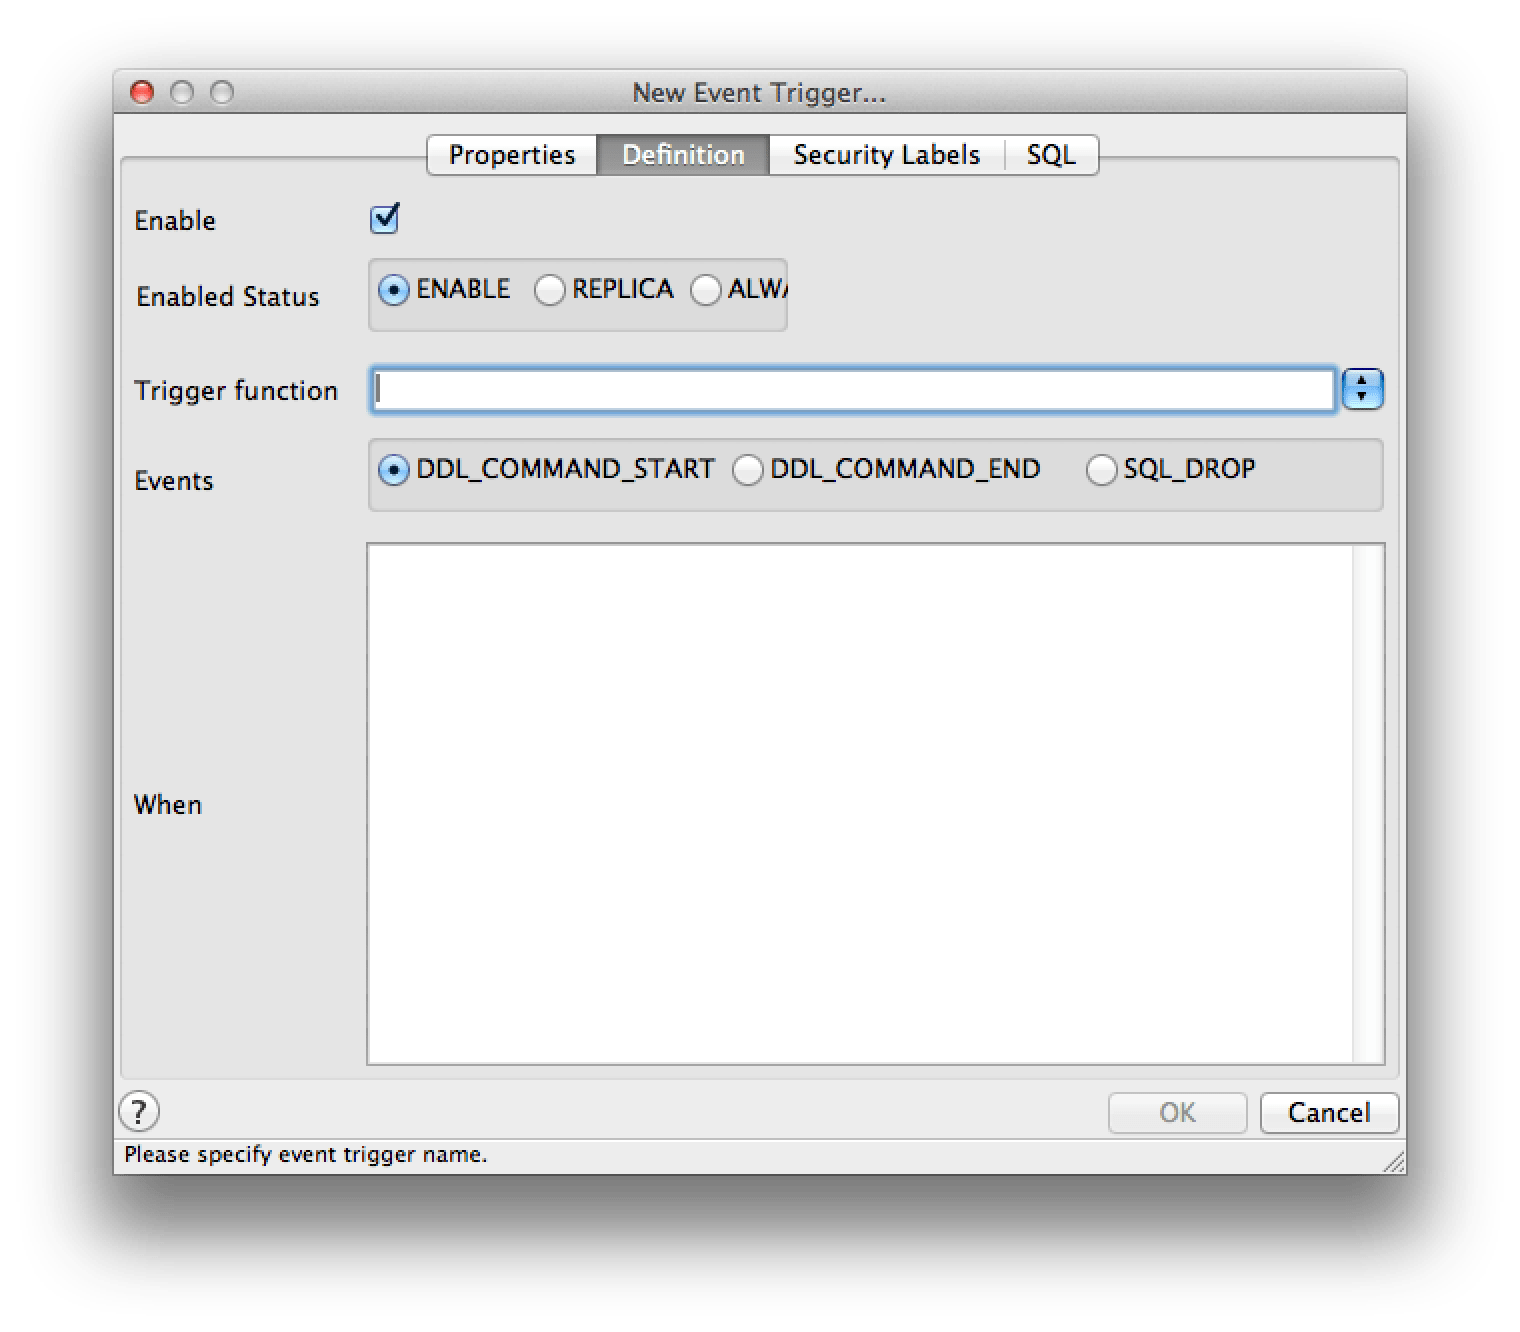The width and height of the screenshot is (1520, 1332).
Task: Click inside the Trigger function field
Action: (x=853, y=389)
